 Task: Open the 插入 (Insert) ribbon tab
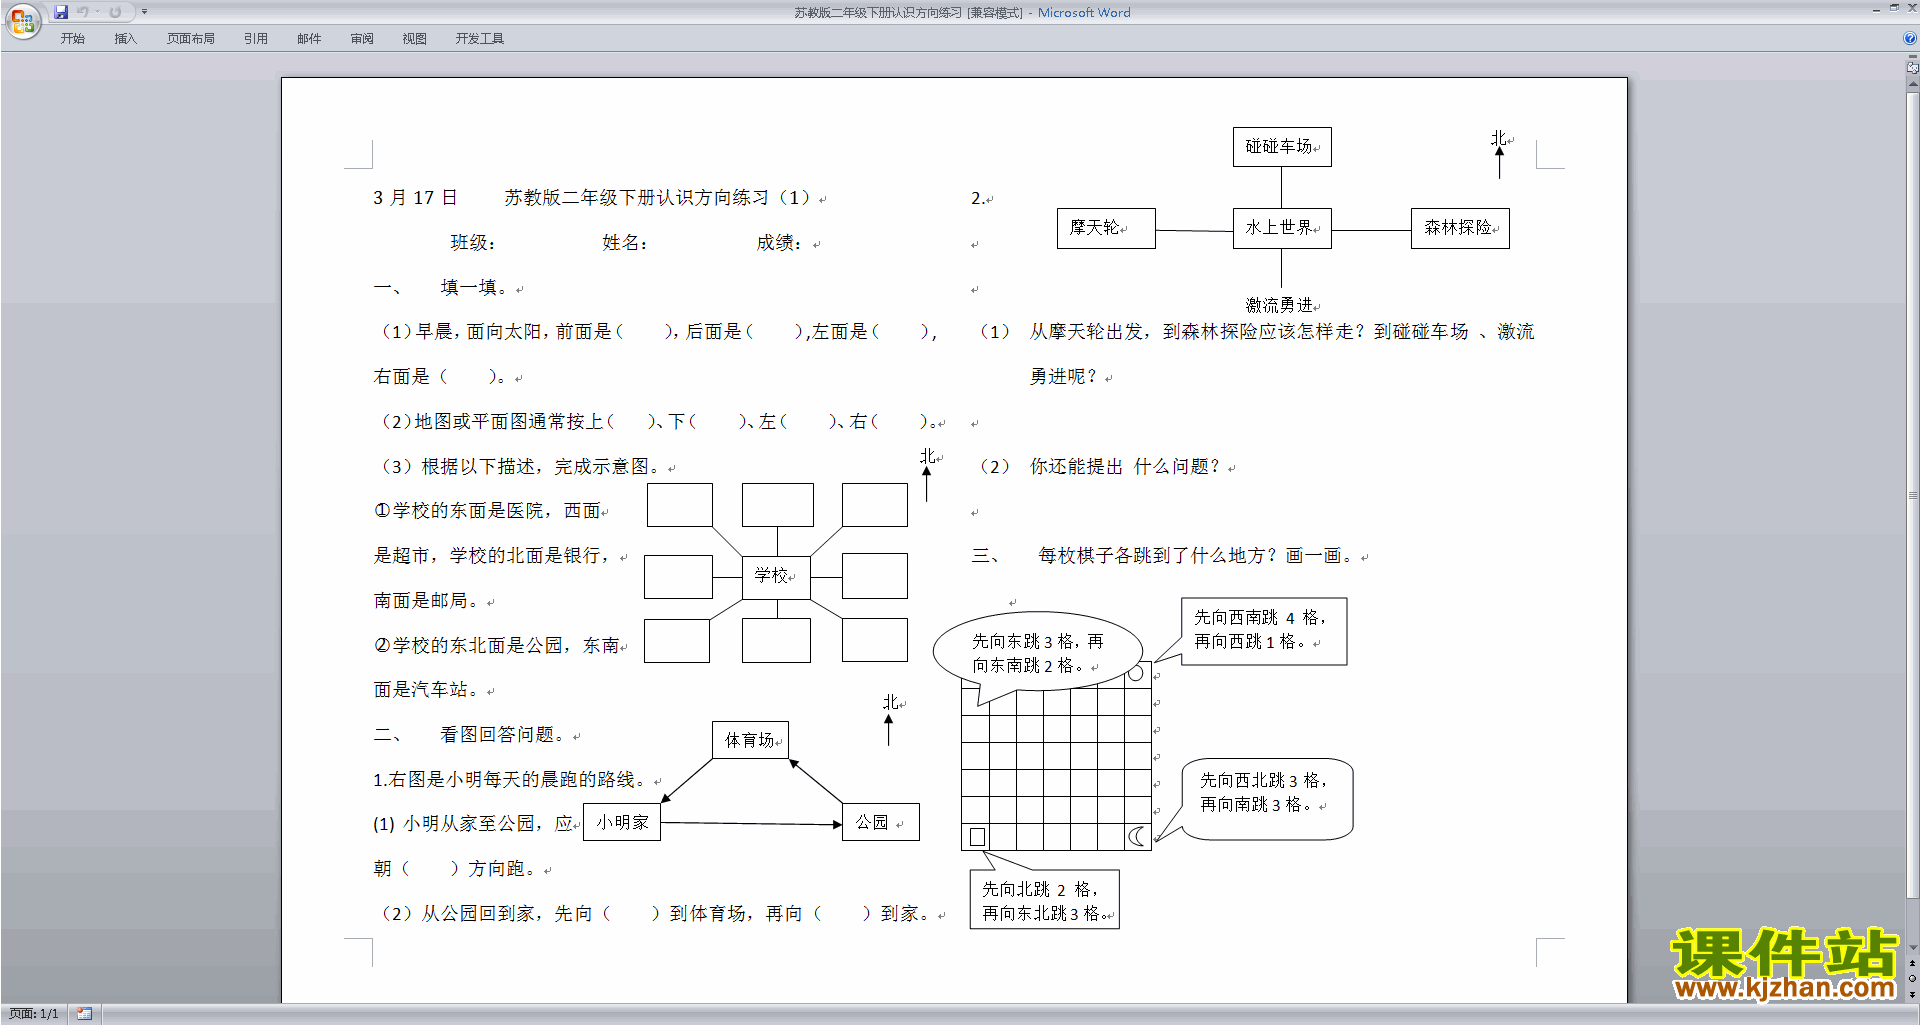125,39
